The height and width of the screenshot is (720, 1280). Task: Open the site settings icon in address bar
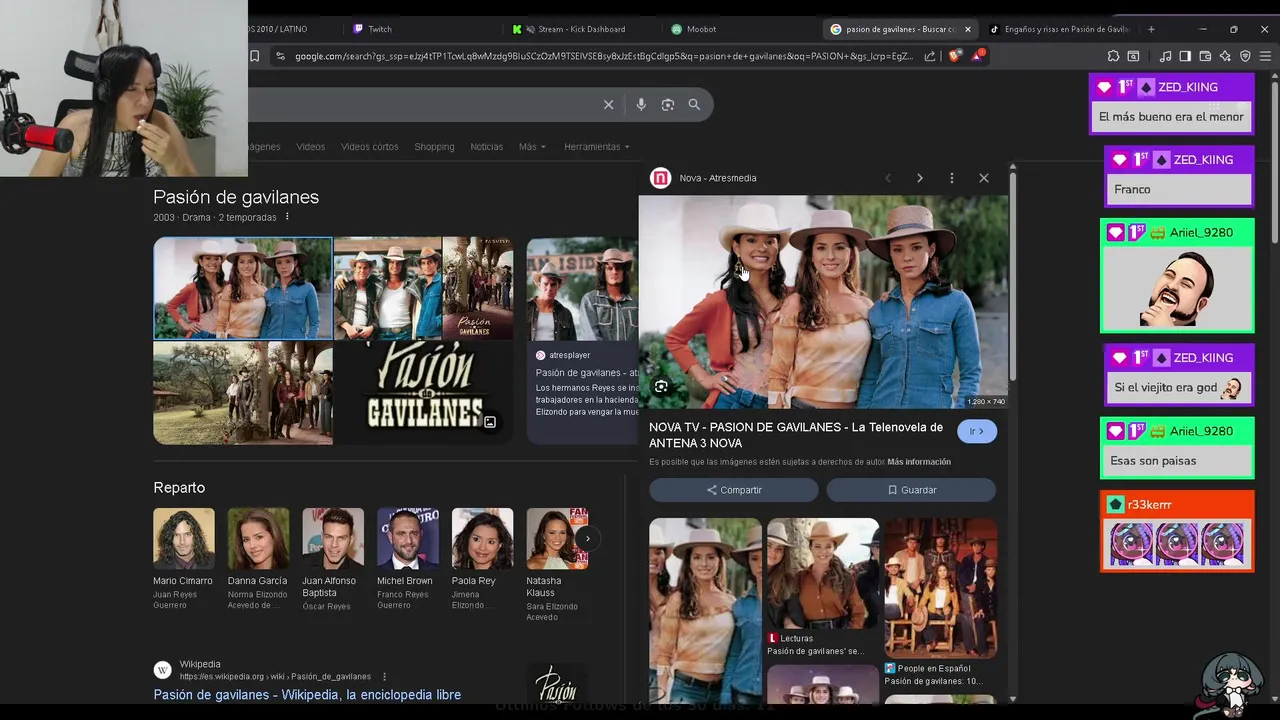click(280, 56)
